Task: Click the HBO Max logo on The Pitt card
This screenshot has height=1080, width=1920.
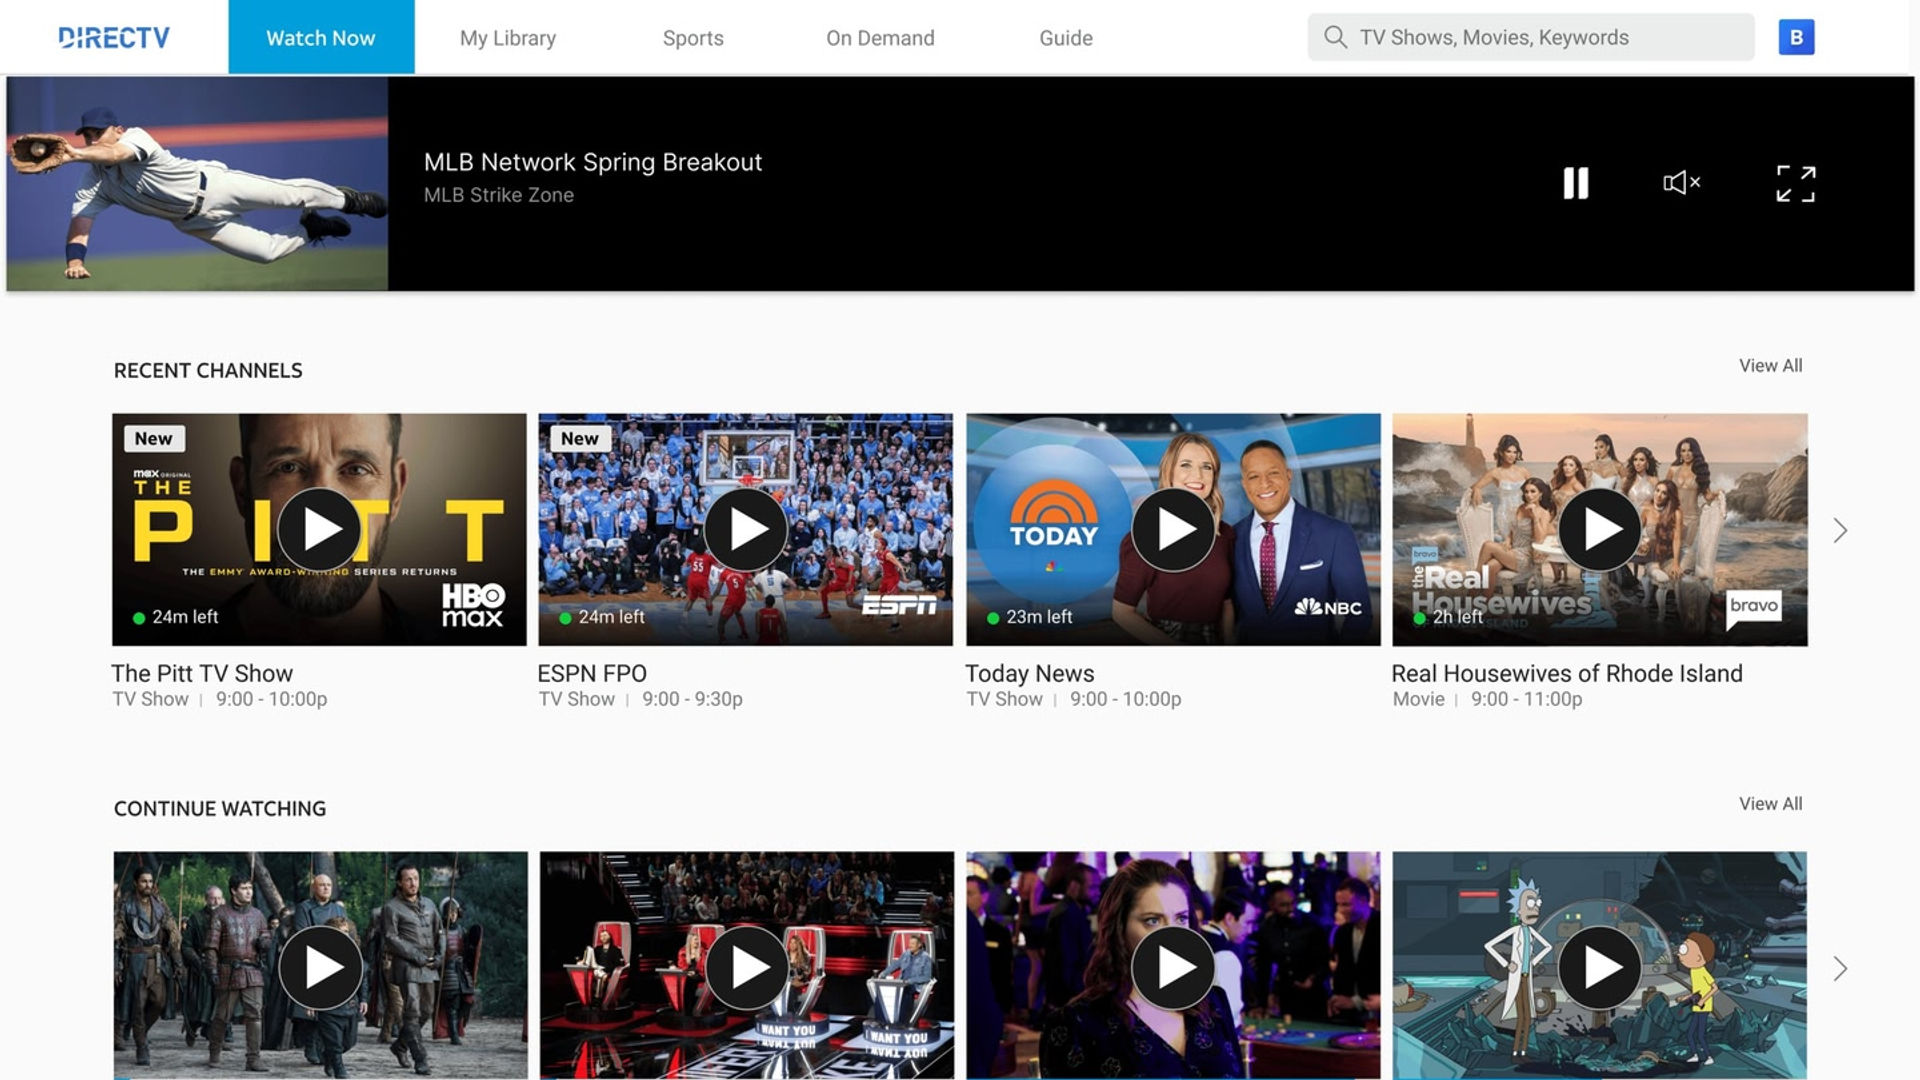Action: (473, 605)
